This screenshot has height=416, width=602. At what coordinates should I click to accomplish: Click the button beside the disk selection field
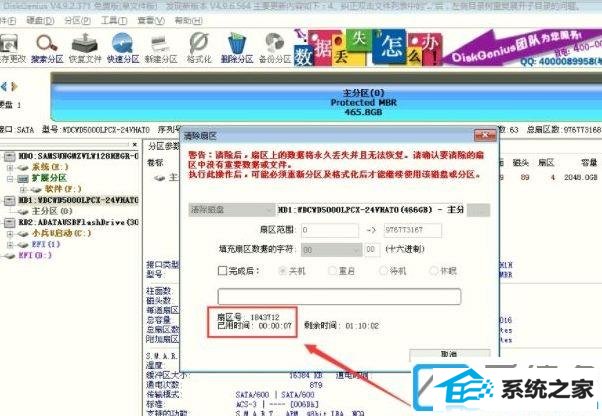coord(478,210)
